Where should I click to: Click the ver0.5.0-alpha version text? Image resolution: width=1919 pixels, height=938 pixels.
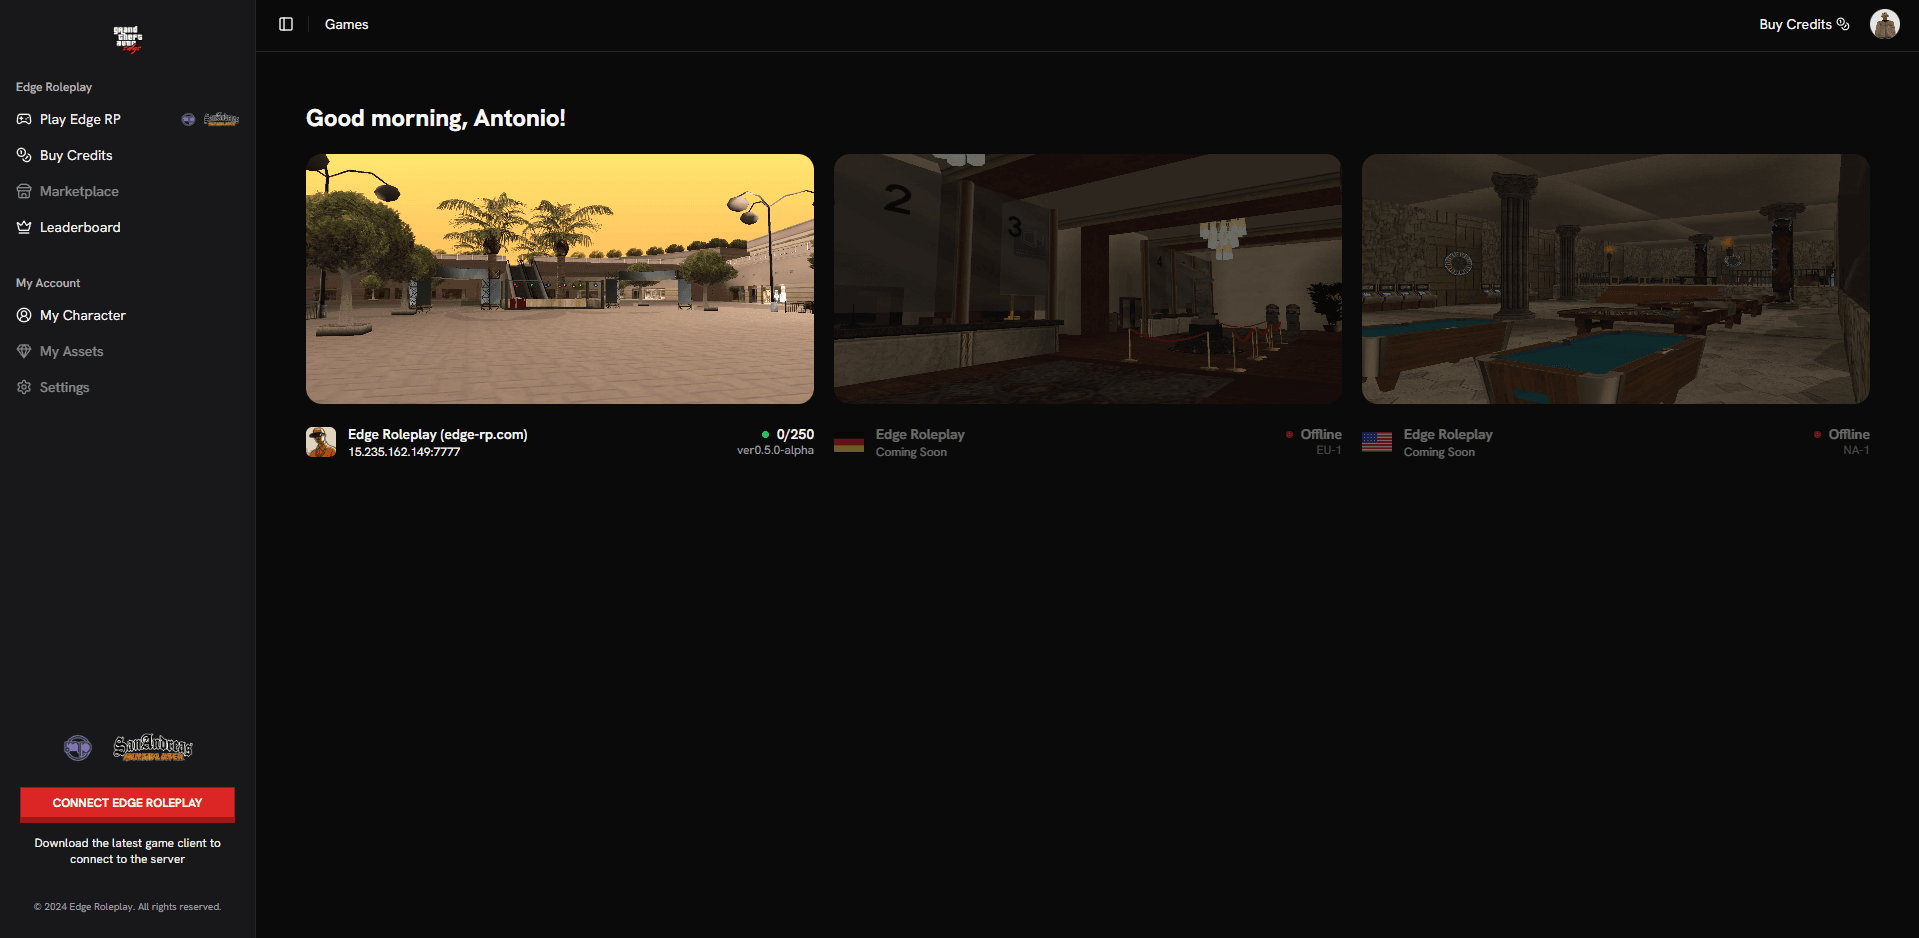point(775,450)
